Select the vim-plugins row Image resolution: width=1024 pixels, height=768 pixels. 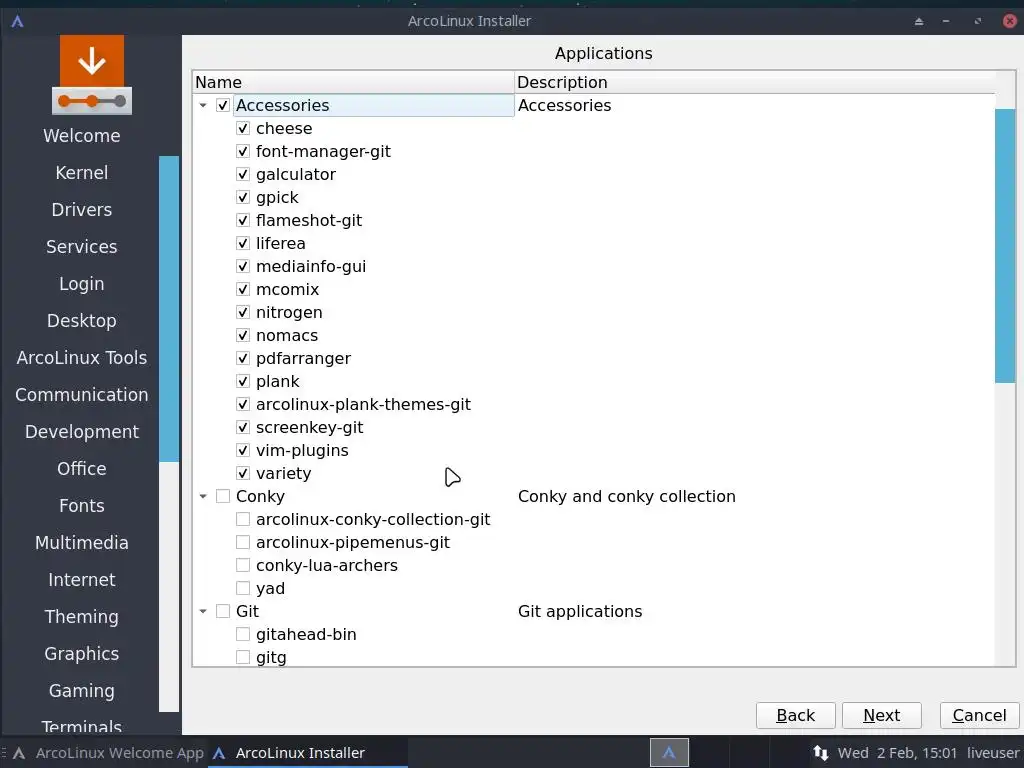[x=302, y=451]
